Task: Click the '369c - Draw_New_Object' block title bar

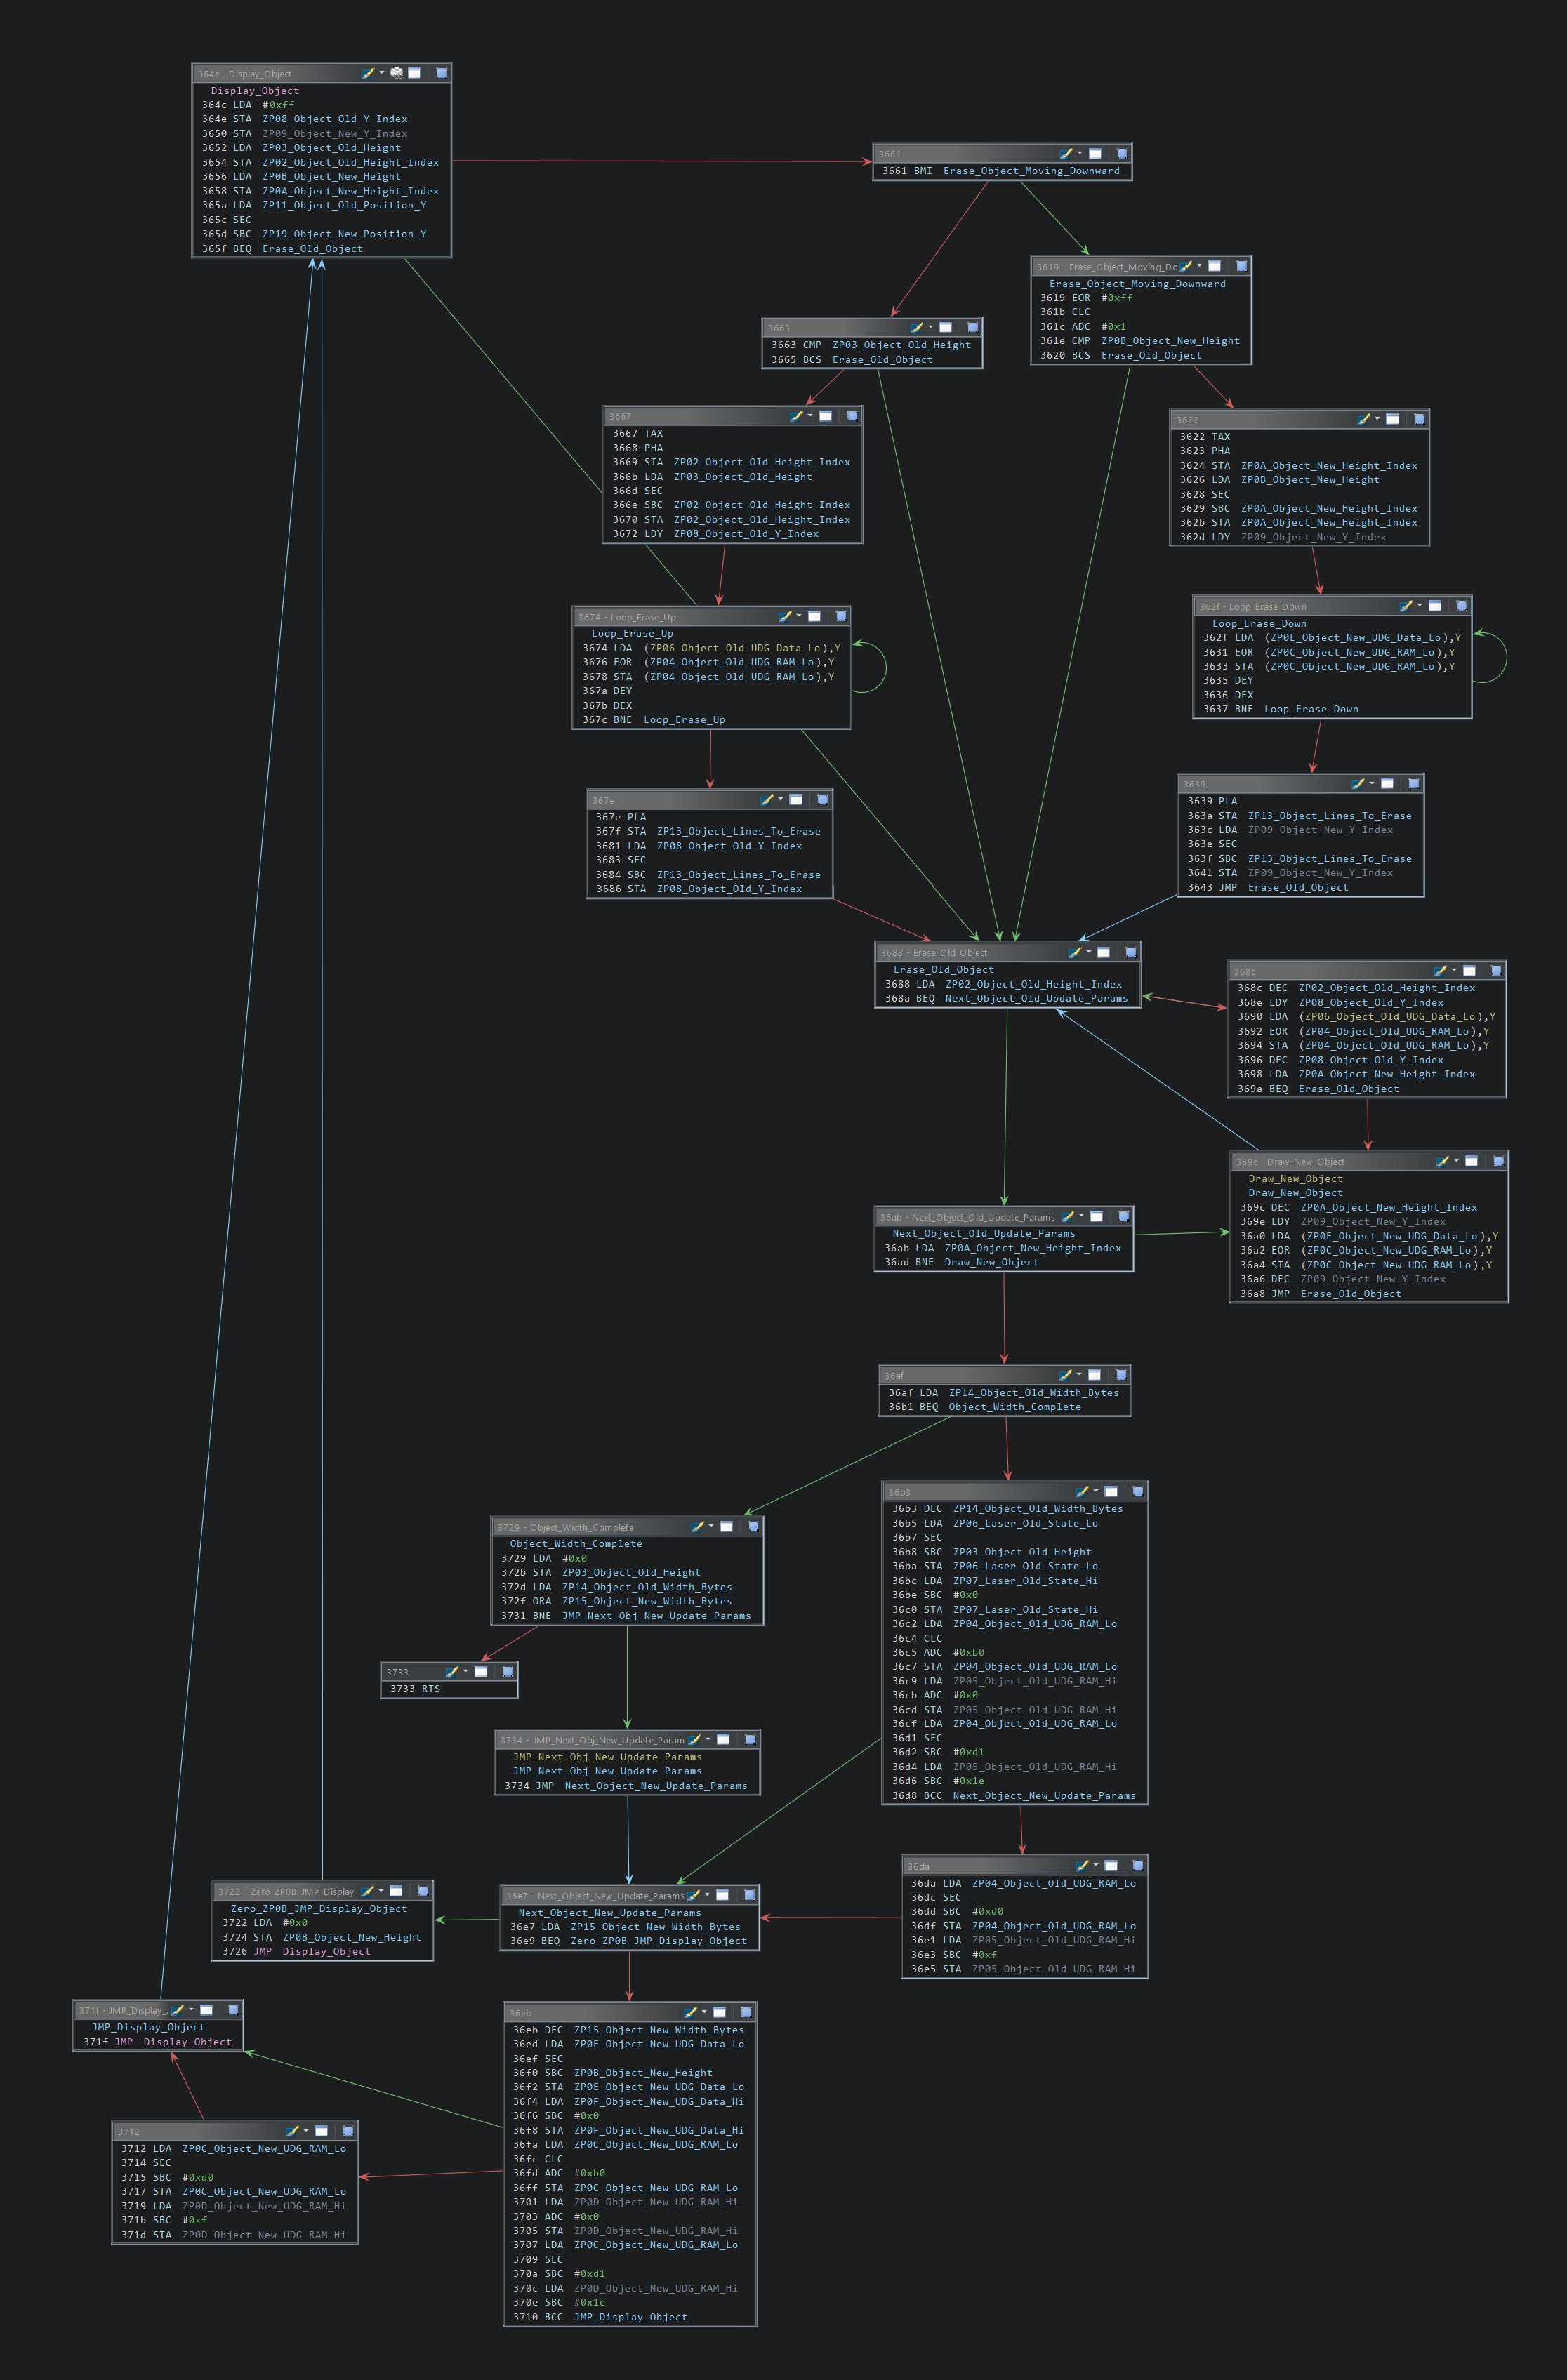Action: pos(1369,1161)
